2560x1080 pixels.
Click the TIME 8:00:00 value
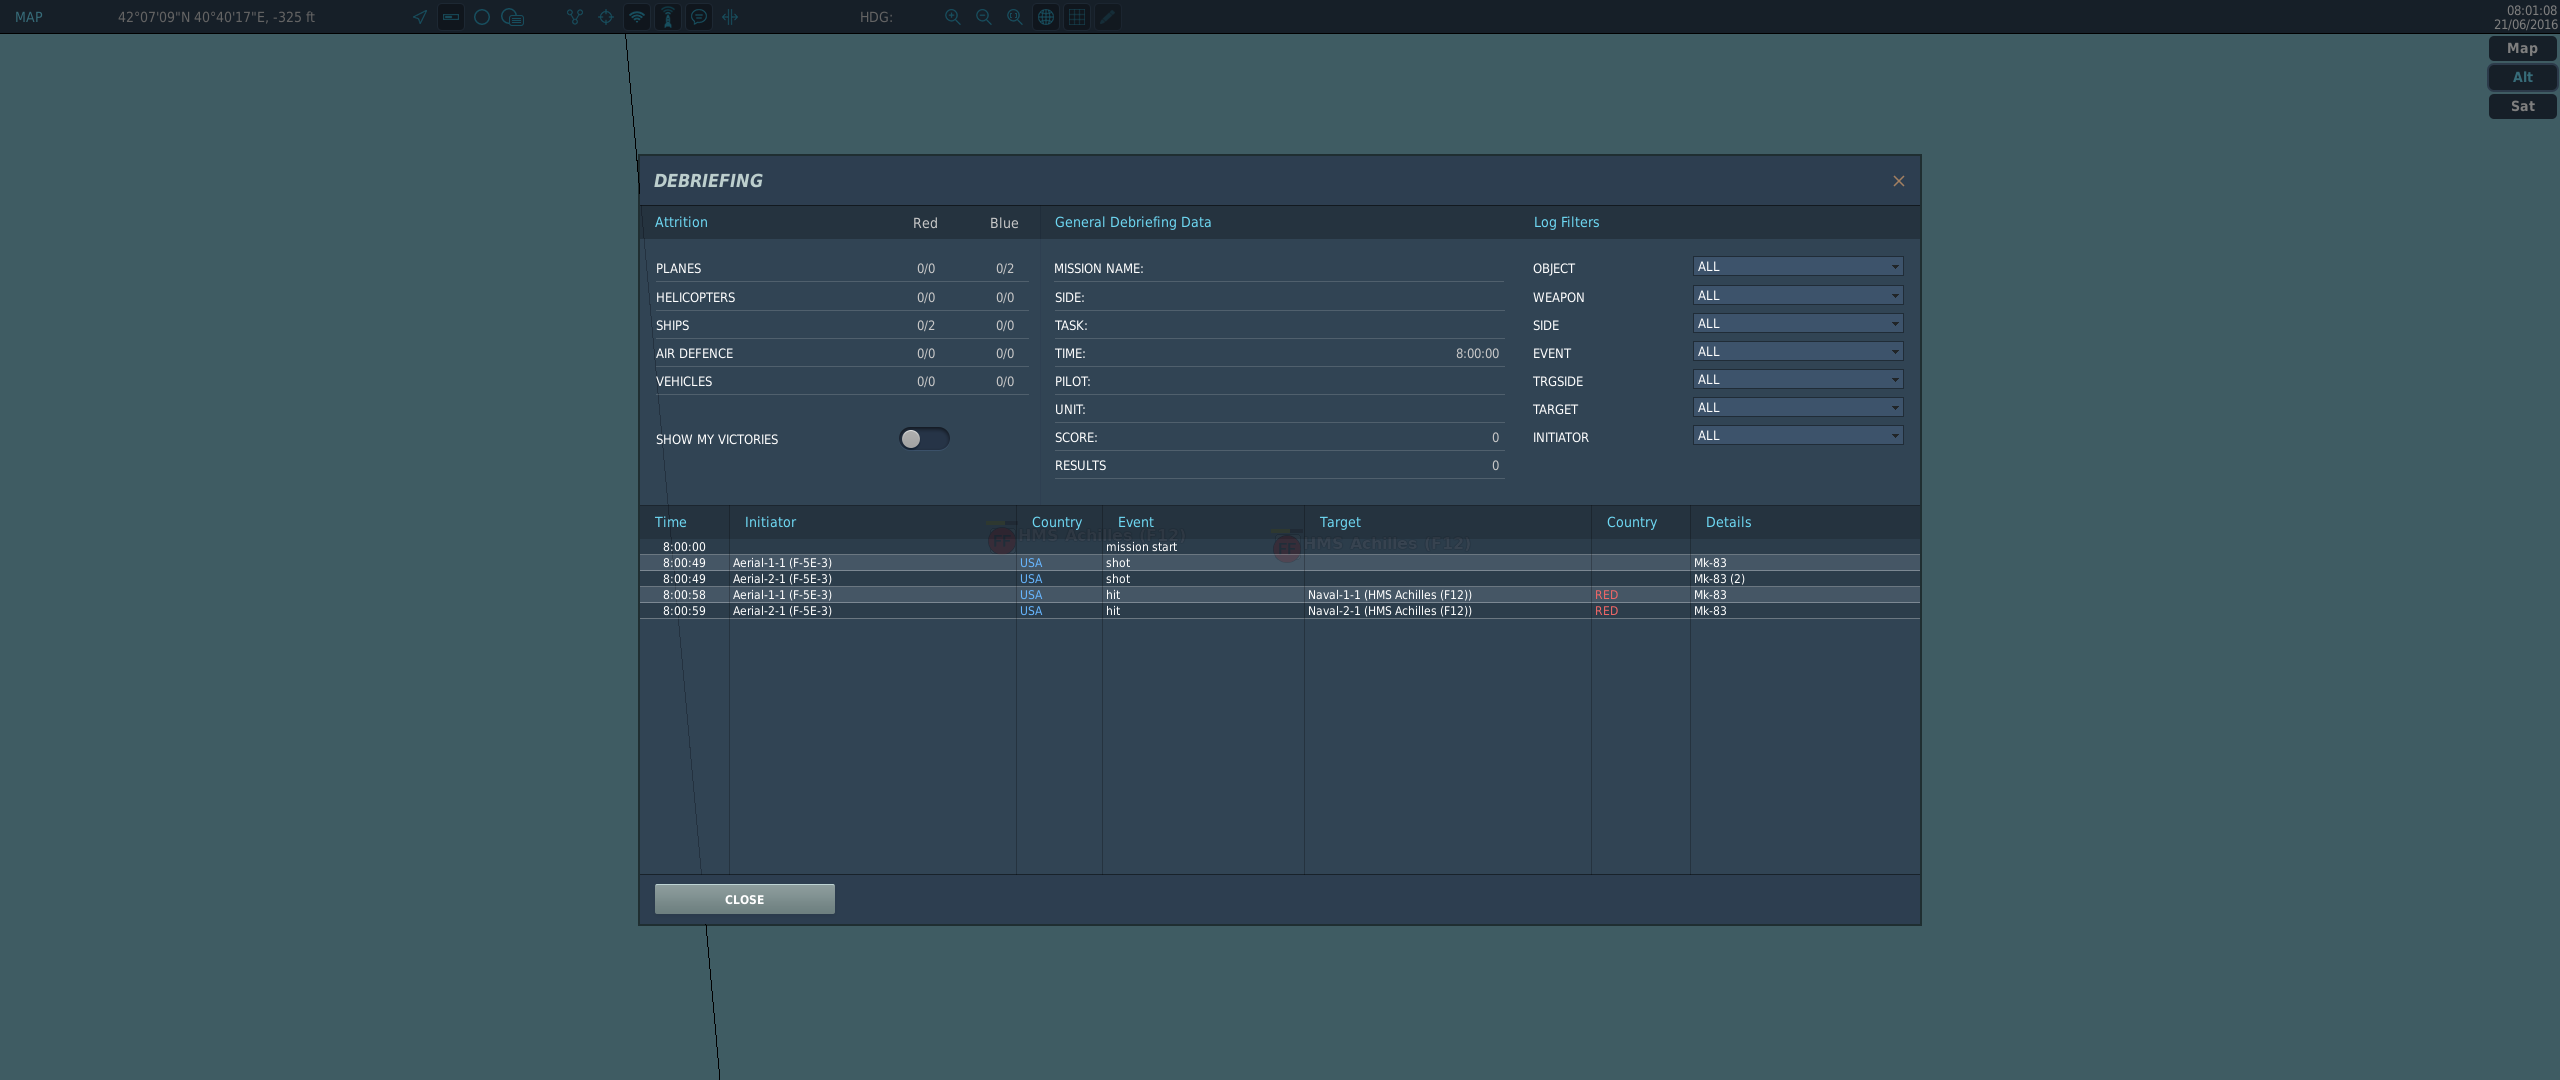pyautogui.click(x=1477, y=354)
